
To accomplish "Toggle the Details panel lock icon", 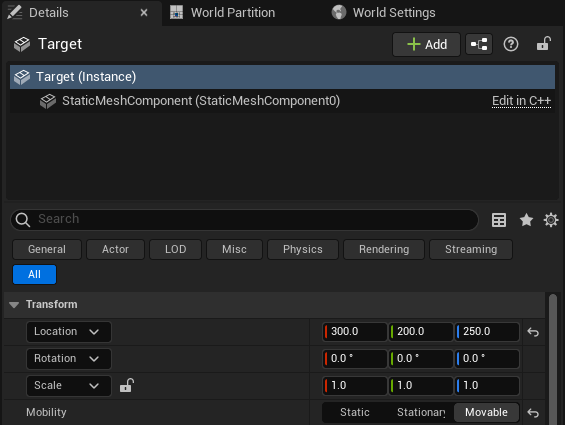I will [x=543, y=44].
